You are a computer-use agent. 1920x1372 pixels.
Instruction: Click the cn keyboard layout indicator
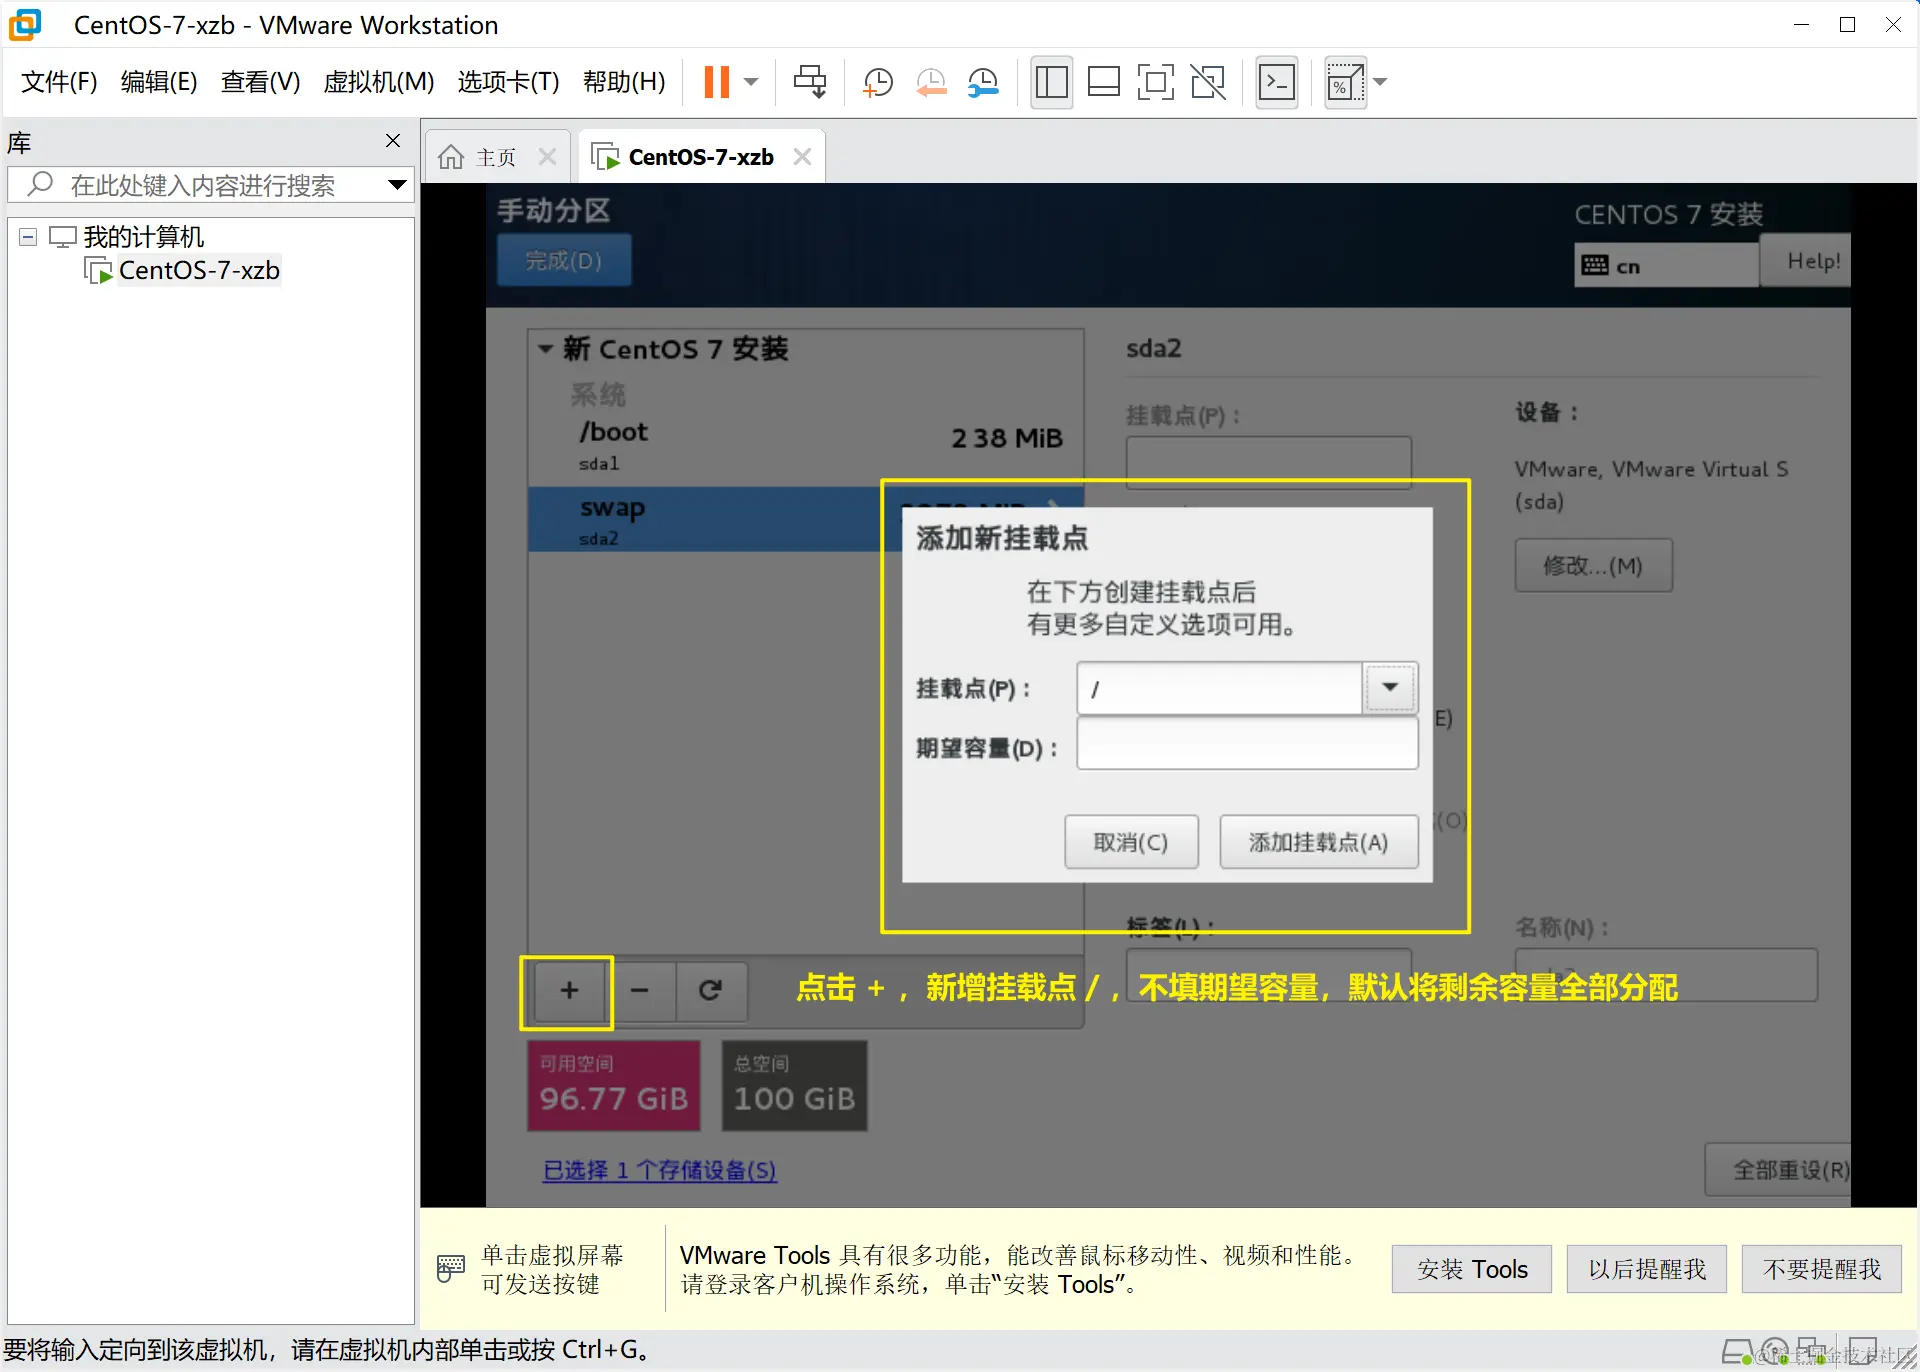(1666, 266)
